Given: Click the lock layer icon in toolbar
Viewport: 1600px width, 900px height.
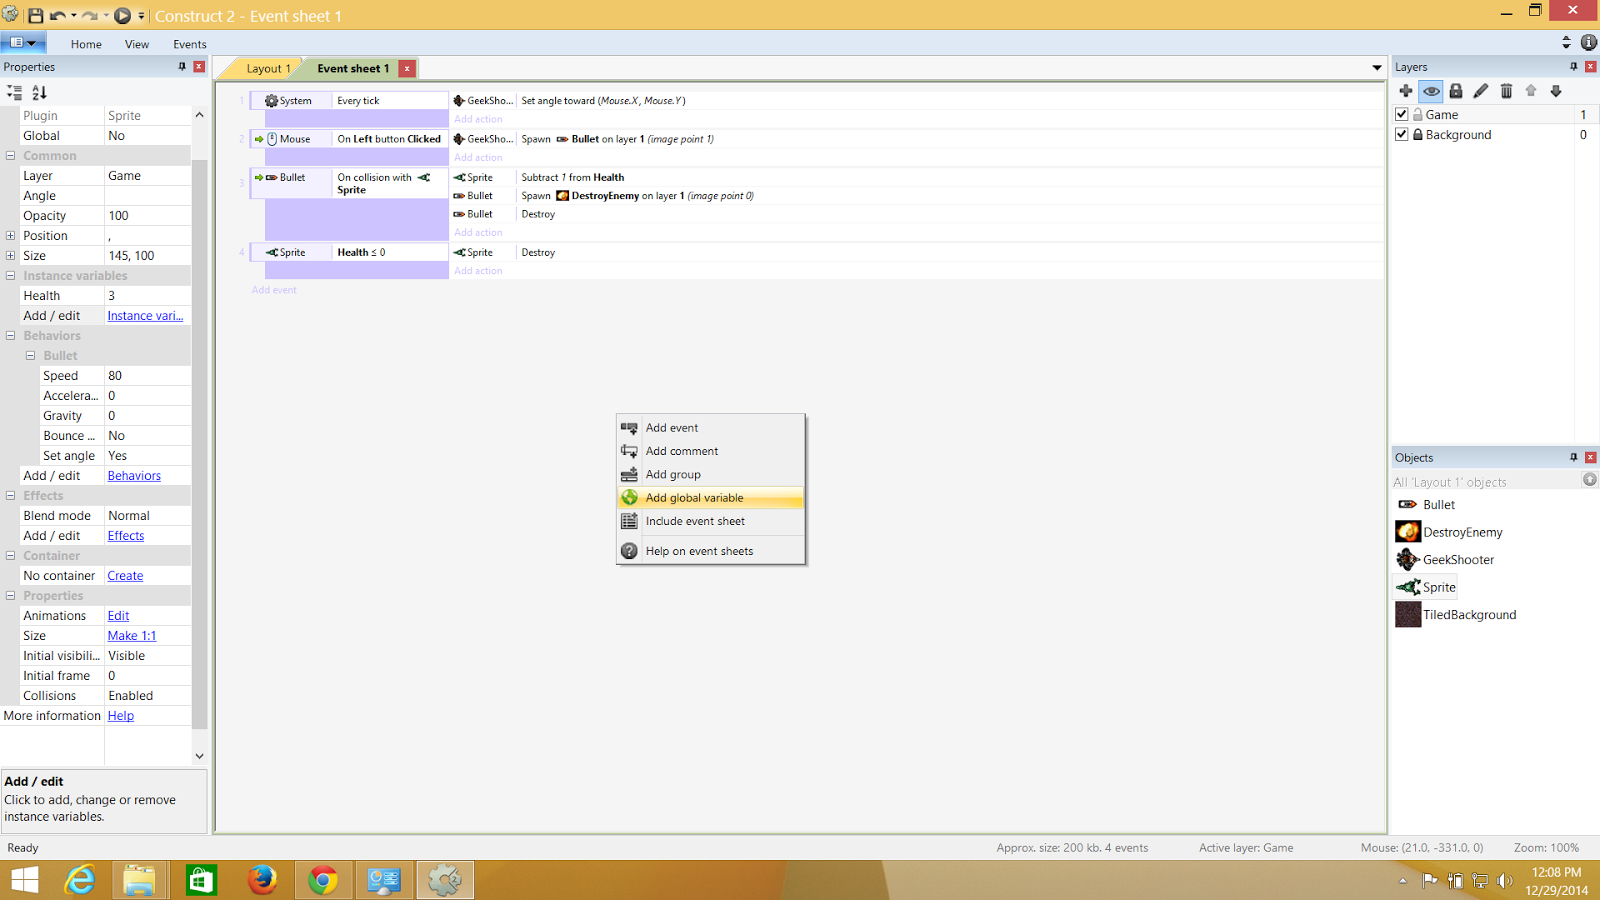Looking at the screenshot, I should 1456,91.
